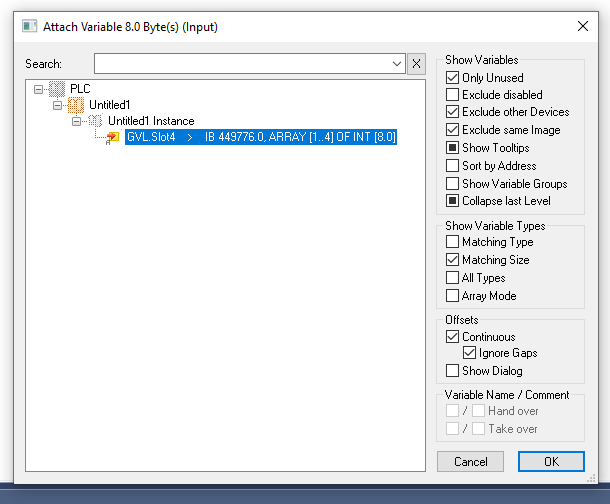
Task: Select the PLC tree label
Action: coord(80,89)
